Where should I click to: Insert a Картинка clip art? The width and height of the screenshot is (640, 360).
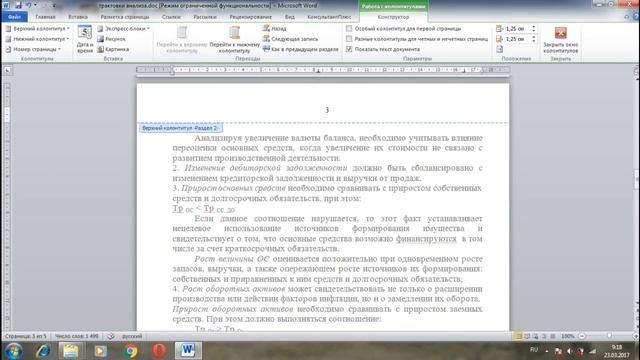coord(113,49)
